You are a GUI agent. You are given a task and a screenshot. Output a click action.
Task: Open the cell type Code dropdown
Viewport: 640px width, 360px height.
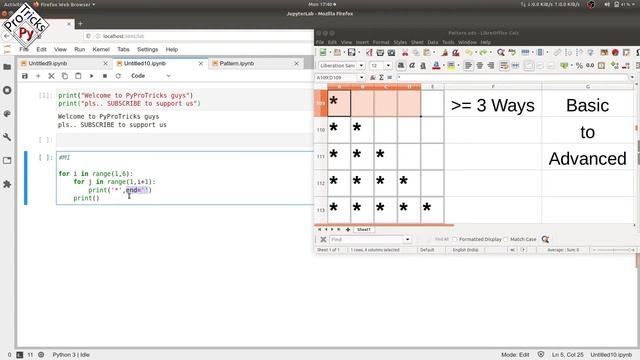151,76
